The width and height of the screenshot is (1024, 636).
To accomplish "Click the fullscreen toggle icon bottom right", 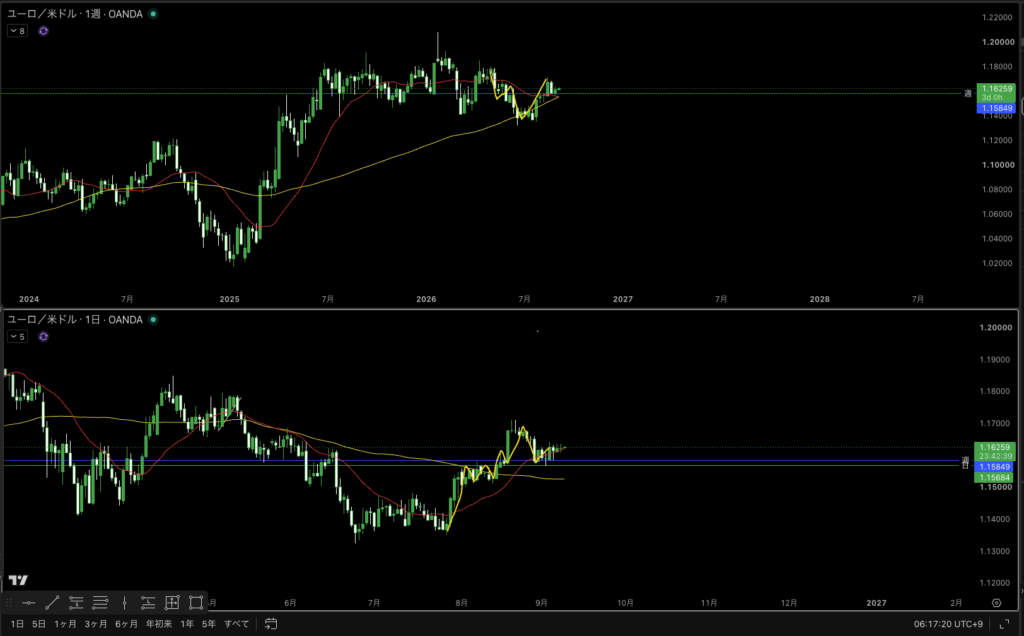I will 1004,624.
